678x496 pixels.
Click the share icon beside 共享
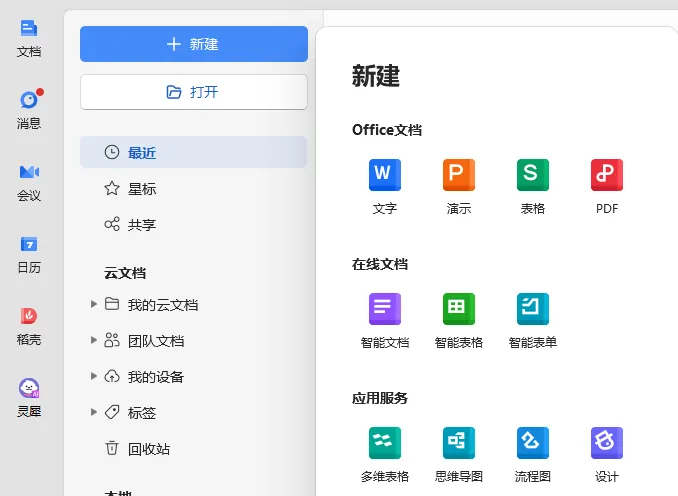(x=112, y=224)
